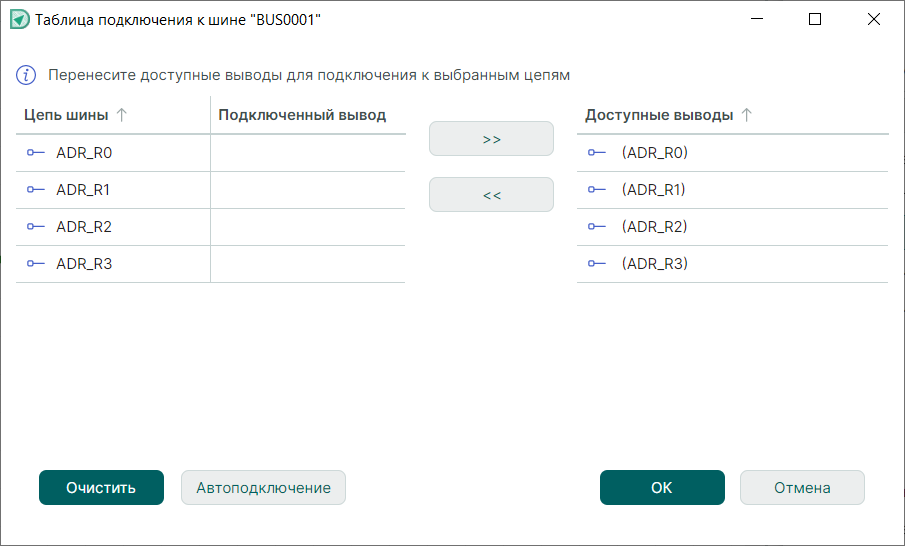The image size is (905, 546).
Task: Click the pin icon of available pin (ADR_R0)
Action: click(x=596, y=153)
